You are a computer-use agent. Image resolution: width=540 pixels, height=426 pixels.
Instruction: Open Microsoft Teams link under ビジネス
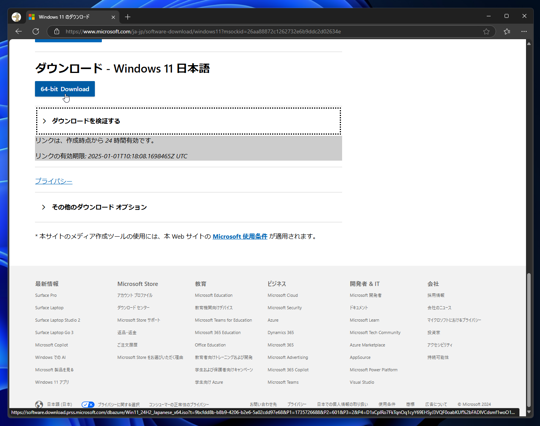283,382
